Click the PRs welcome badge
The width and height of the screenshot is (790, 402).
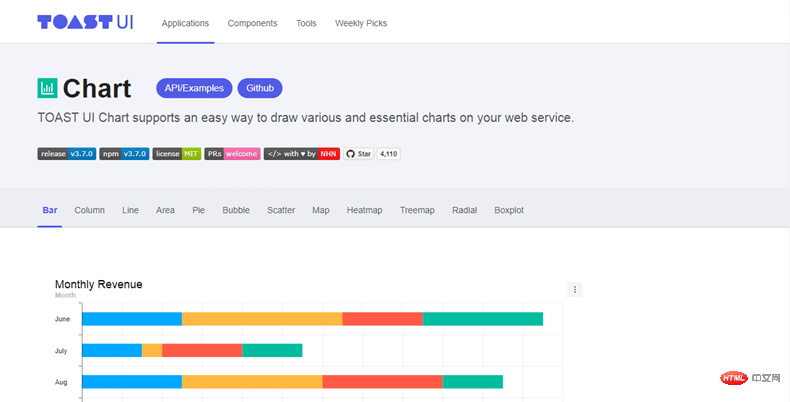[232, 154]
